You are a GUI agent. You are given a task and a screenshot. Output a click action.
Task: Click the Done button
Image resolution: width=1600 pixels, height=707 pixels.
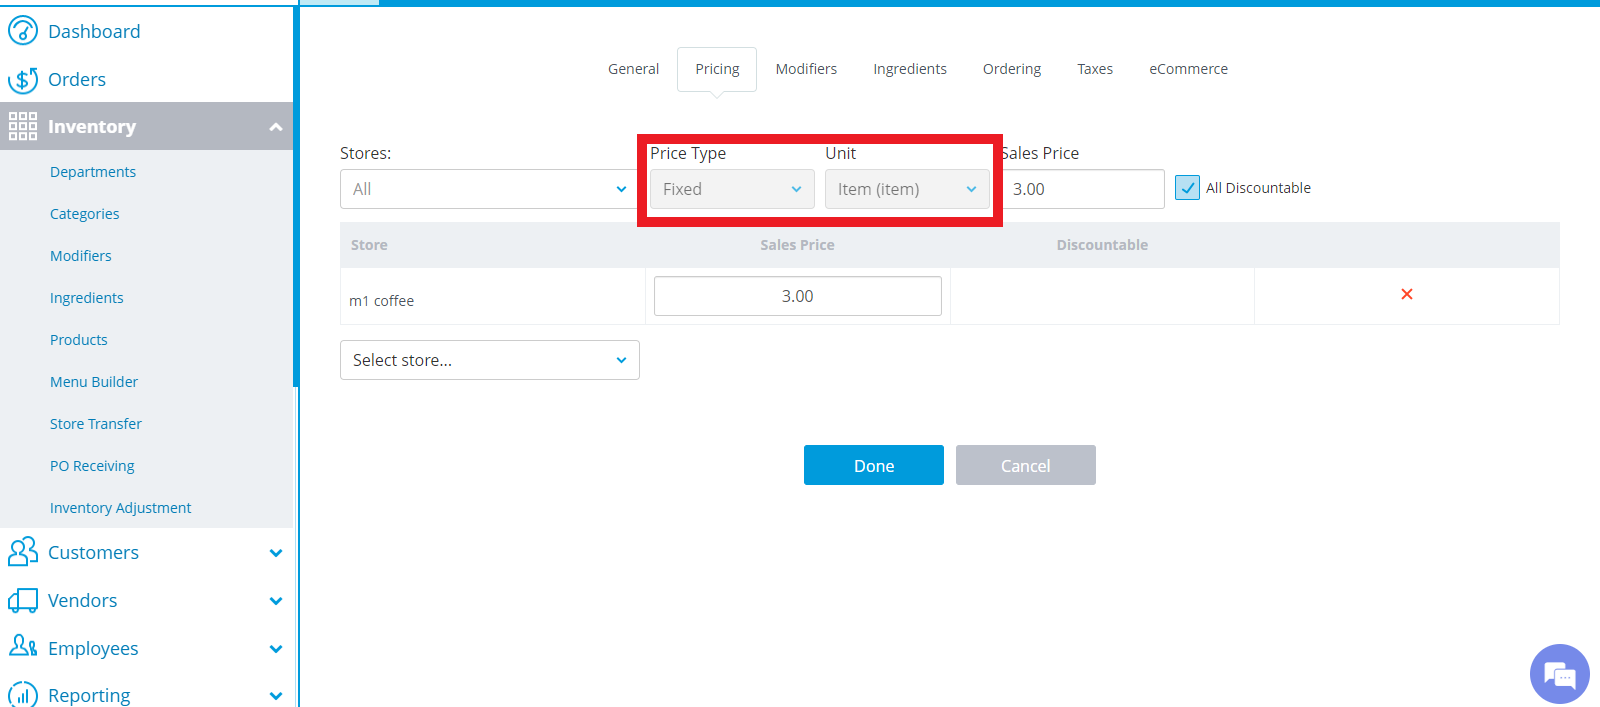click(874, 465)
